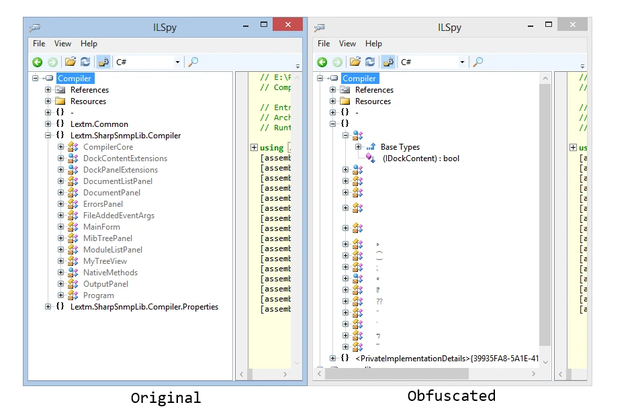Expand Lextm.SharpSnmpLib.Compiler.Properties namespace

click(x=48, y=306)
